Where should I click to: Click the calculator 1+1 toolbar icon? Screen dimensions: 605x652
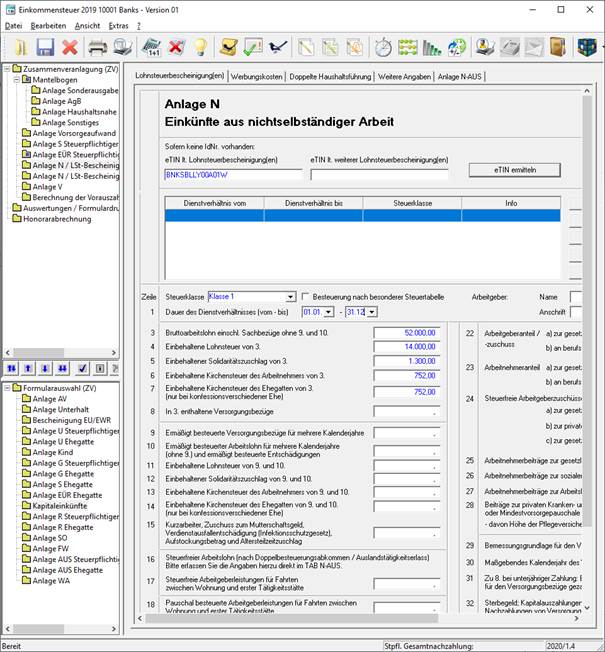(151, 47)
